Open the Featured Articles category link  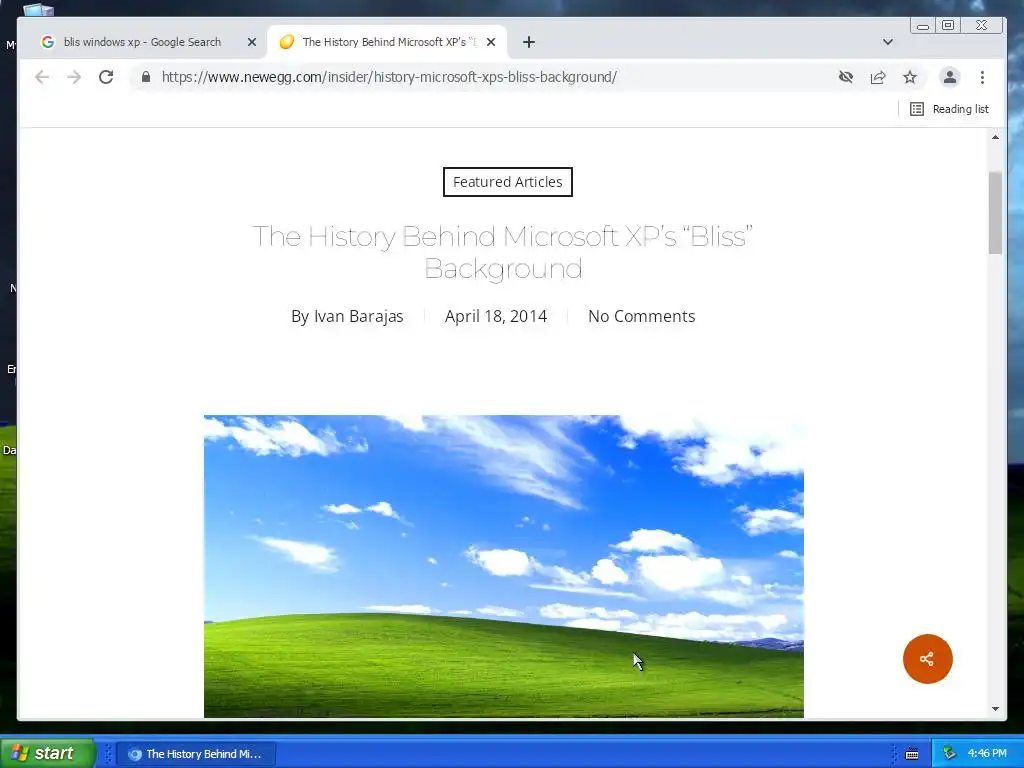click(507, 182)
